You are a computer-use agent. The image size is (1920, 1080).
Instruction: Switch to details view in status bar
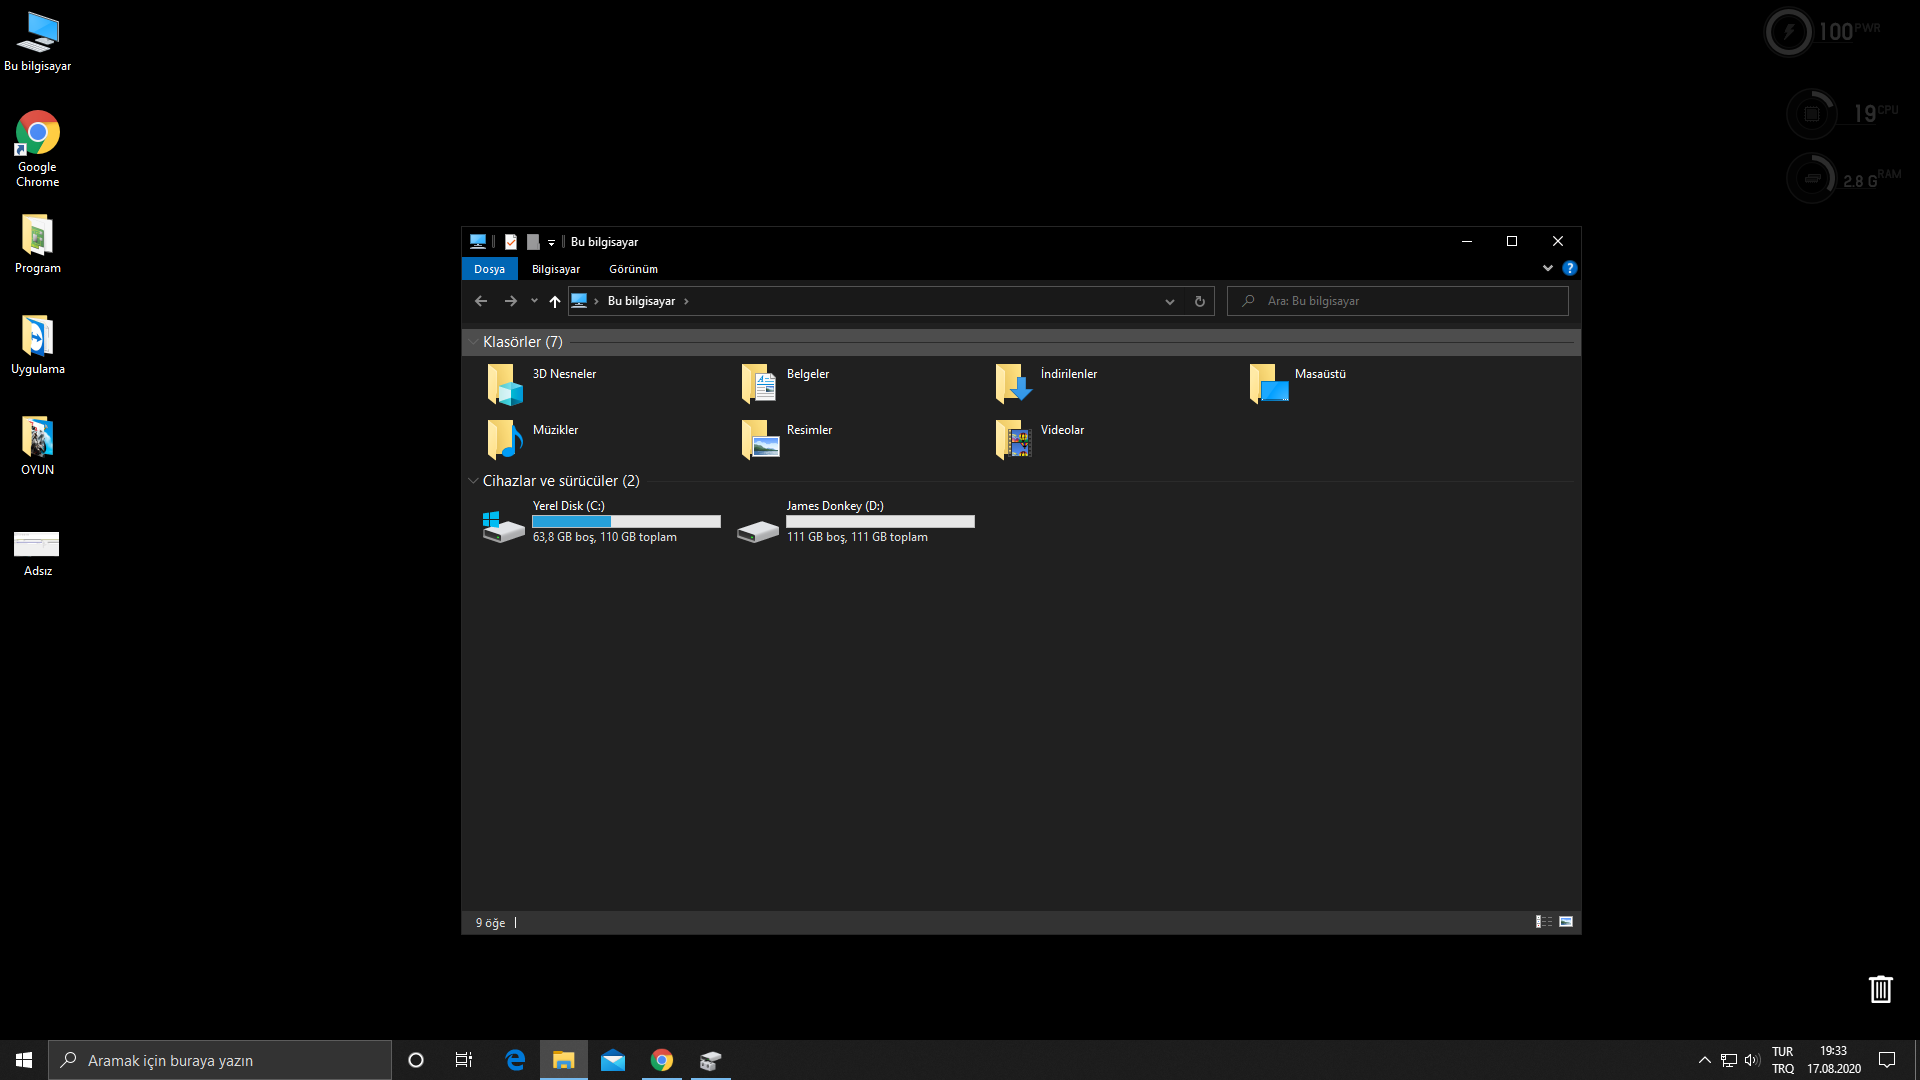[1543, 922]
